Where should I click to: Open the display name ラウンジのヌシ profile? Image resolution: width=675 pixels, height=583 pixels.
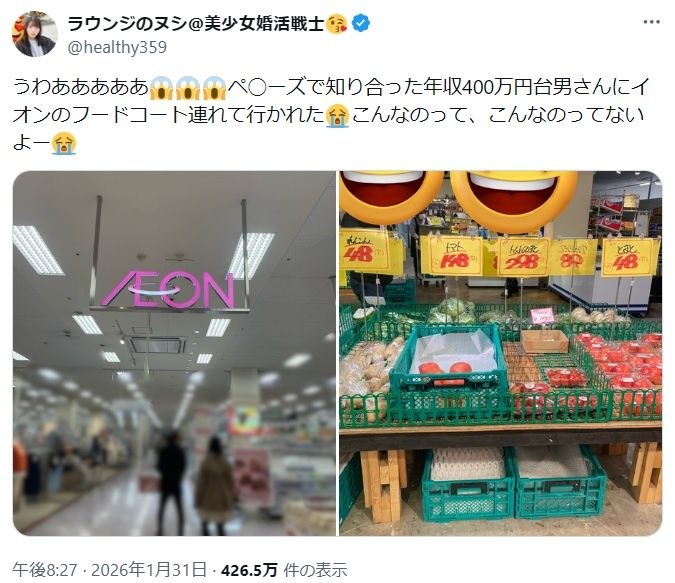click(x=195, y=24)
